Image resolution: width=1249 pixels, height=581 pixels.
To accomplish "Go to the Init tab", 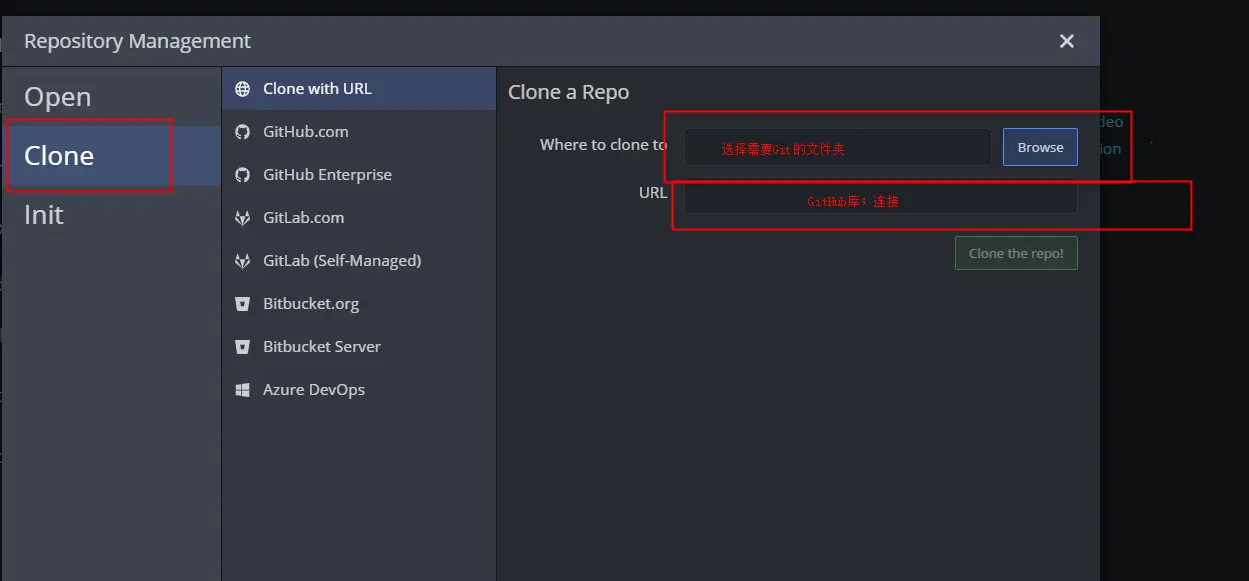I will [x=111, y=215].
